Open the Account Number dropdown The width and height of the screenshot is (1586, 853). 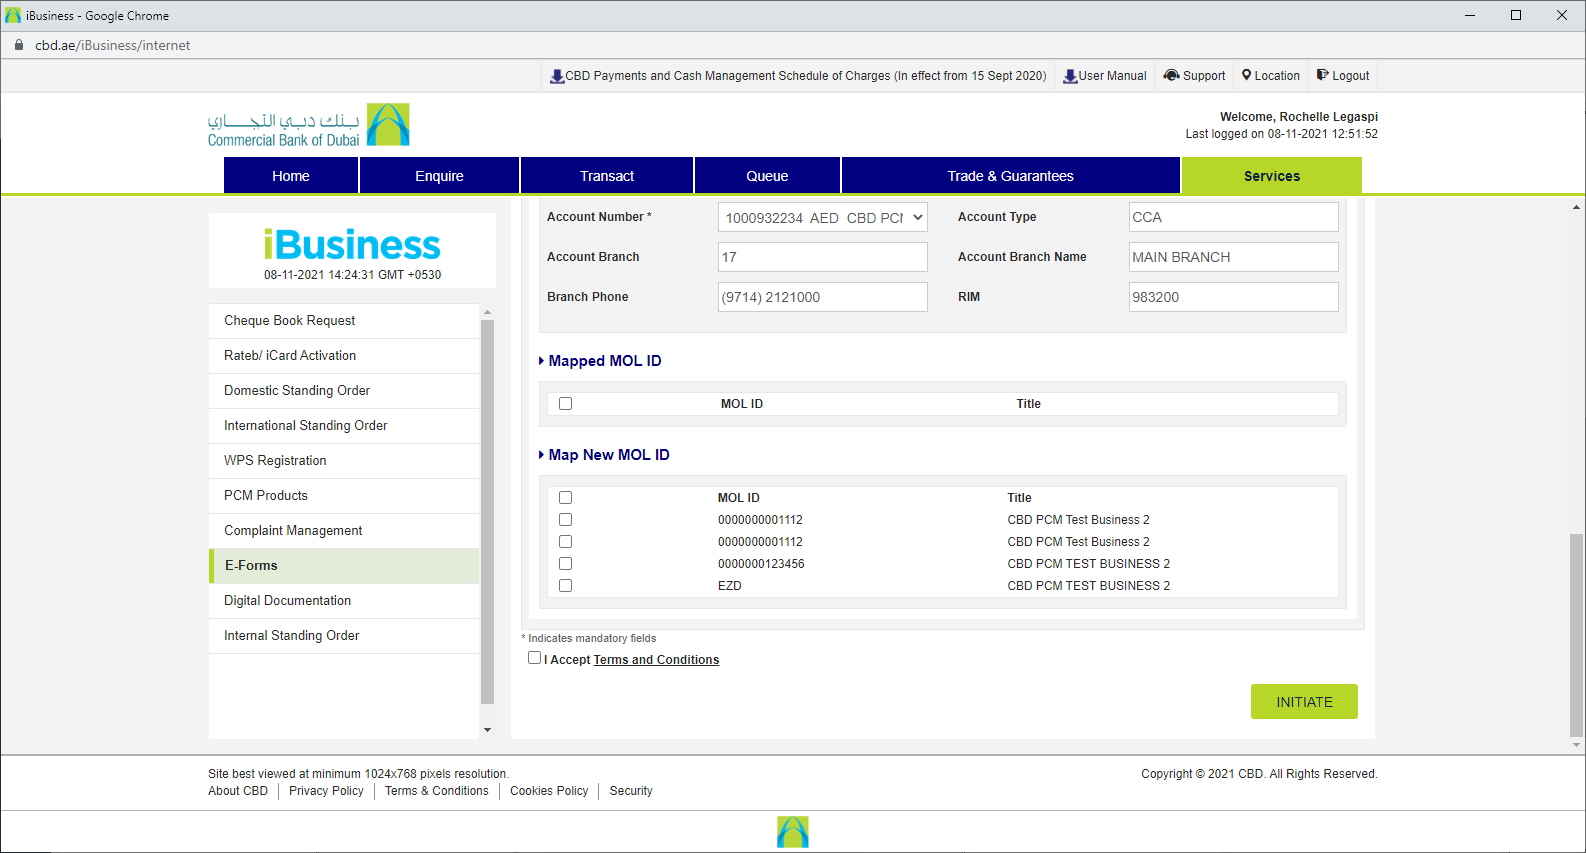tap(822, 217)
